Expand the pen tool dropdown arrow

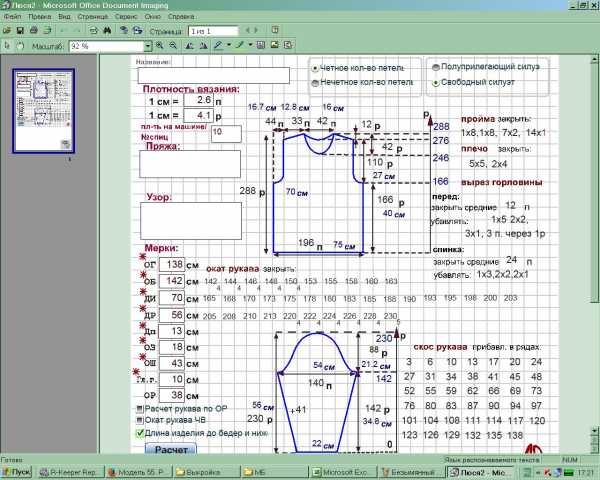pyautogui.click(x=228, y=46)
